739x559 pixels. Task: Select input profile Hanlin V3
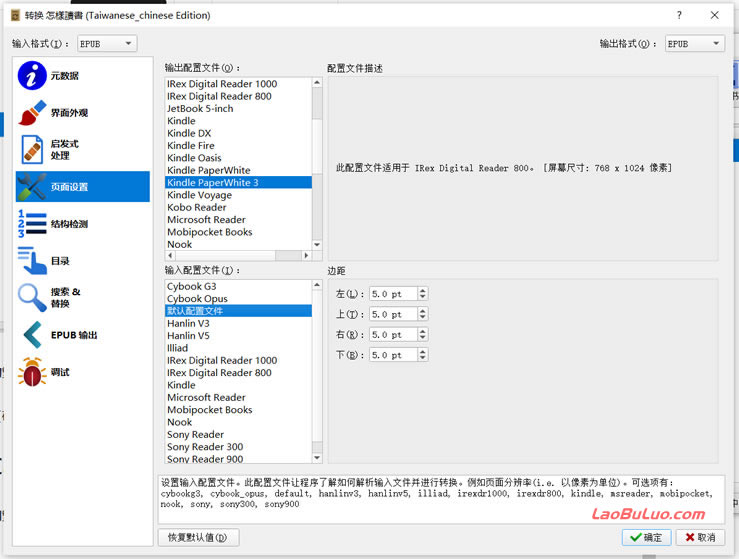click(238, 323)
